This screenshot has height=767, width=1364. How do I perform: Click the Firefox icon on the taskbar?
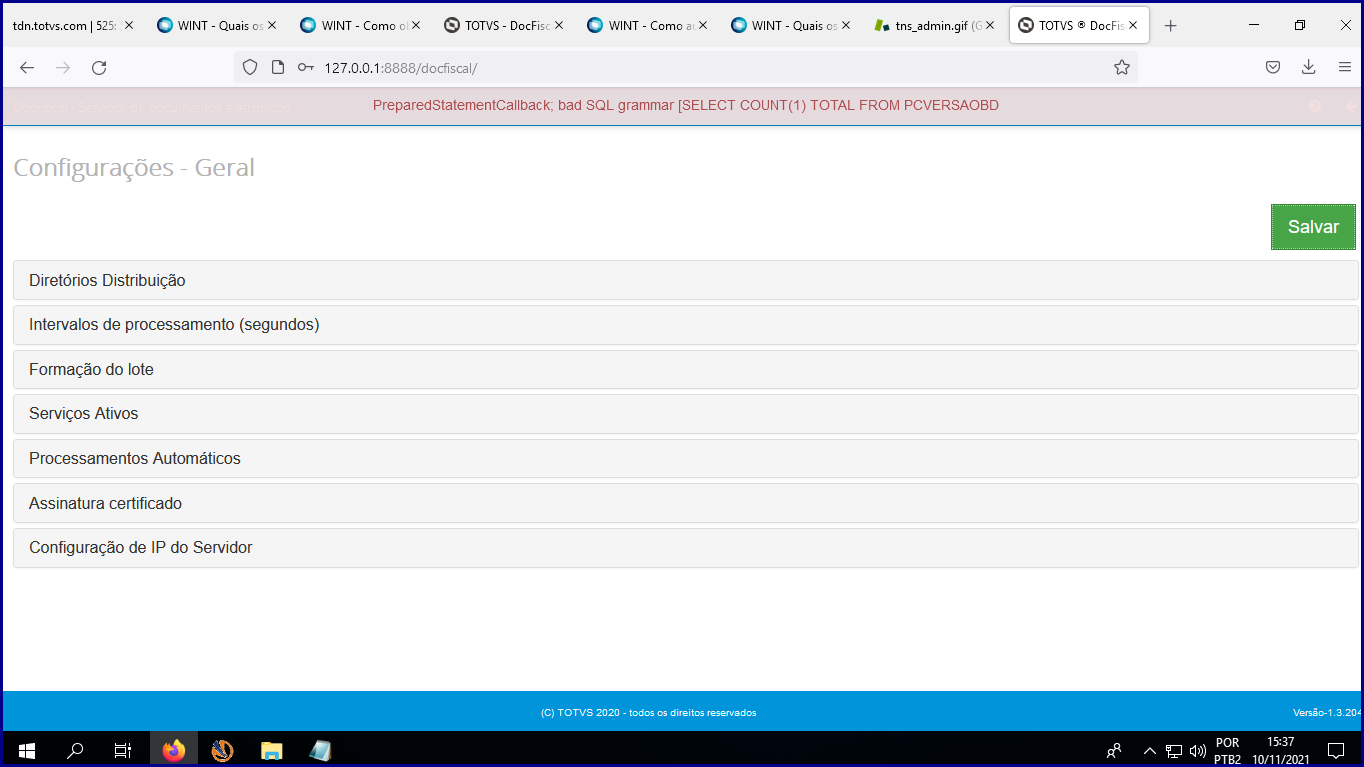tap(173, 750)
